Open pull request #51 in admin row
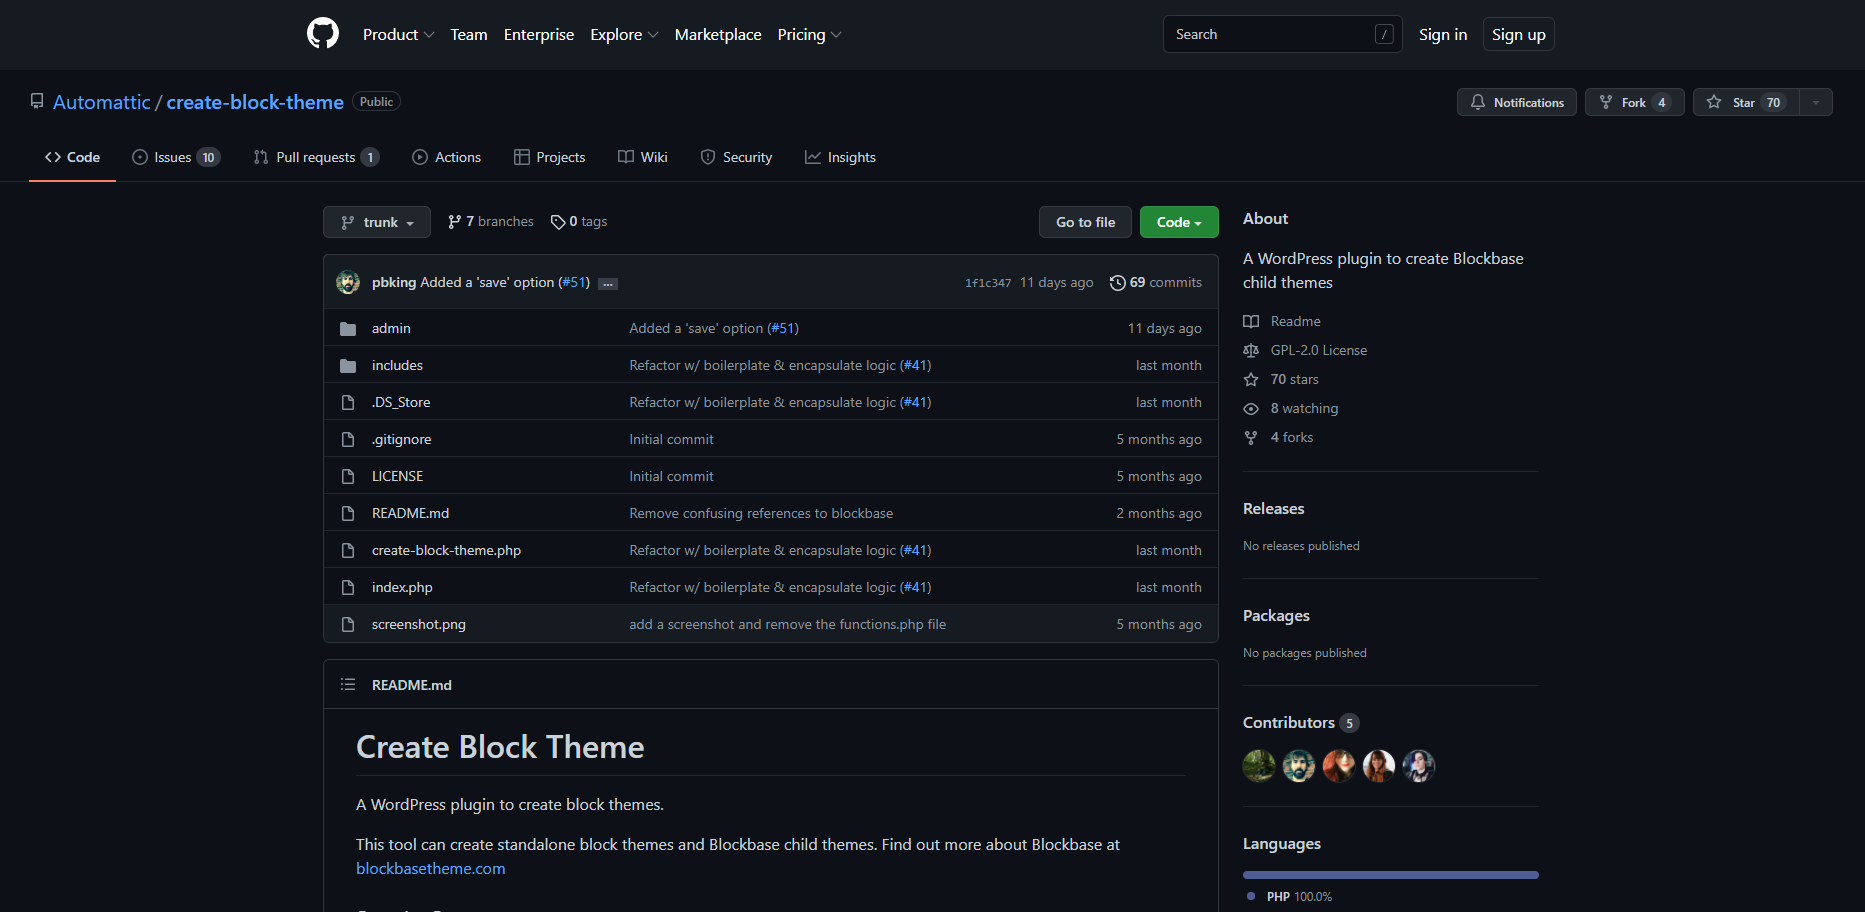Image resolution: width=1865 pixels, height=912 pixels. (x=783, y=329)
